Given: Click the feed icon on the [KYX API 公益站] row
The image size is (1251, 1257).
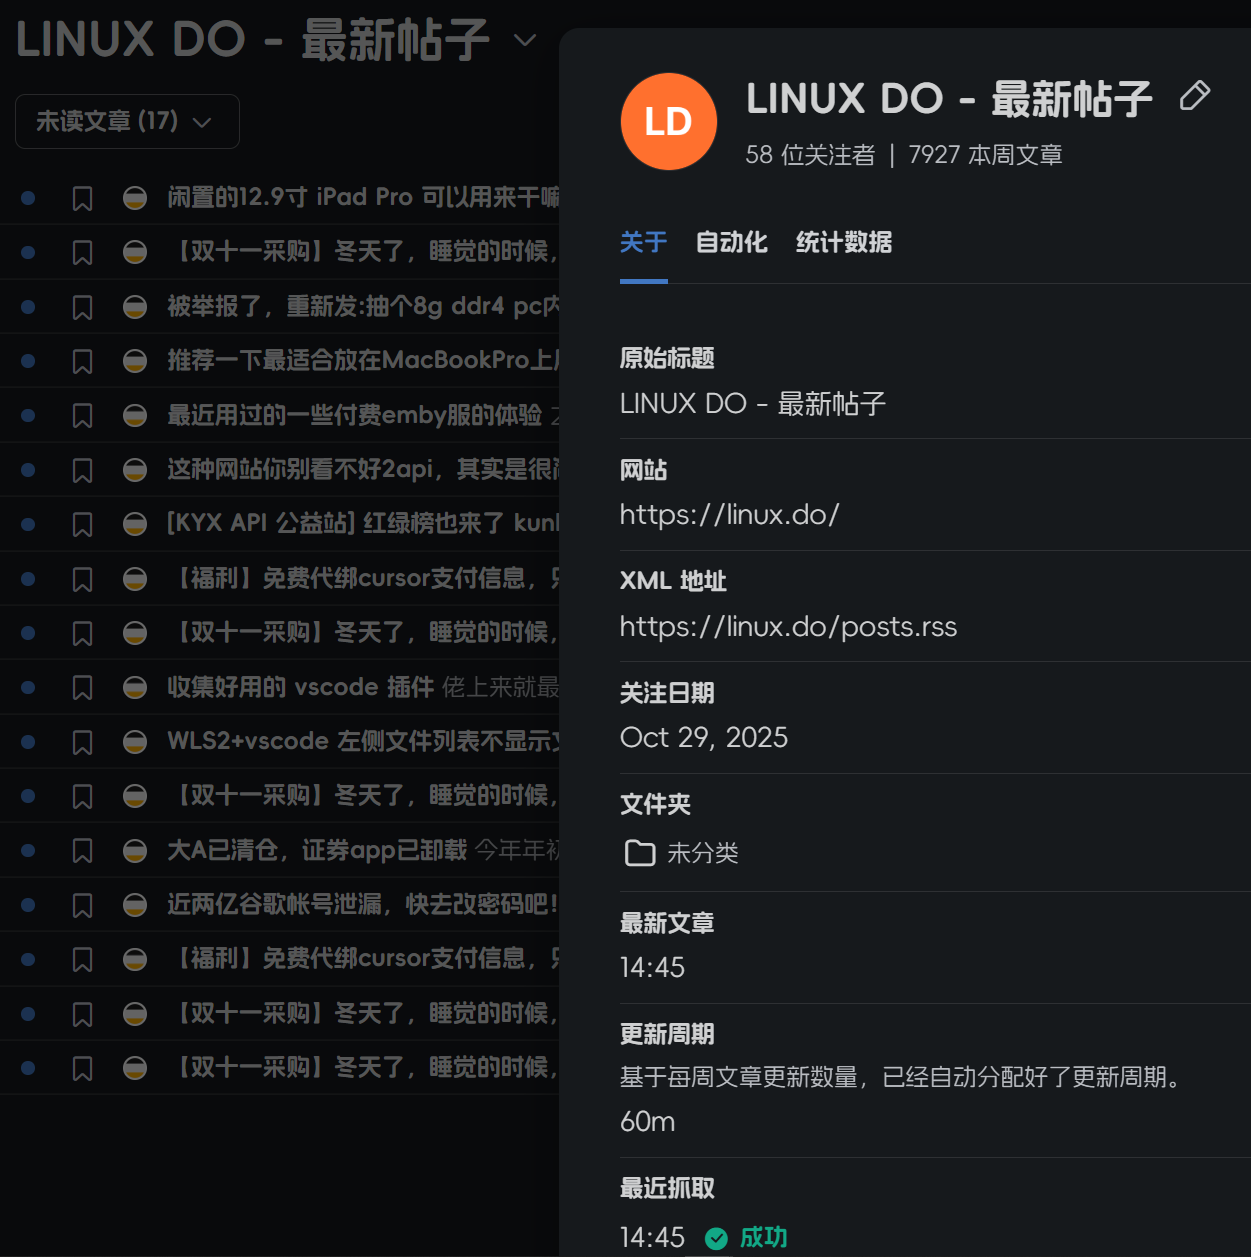Looking at the screenshot, I should click(x=135, y=524).
